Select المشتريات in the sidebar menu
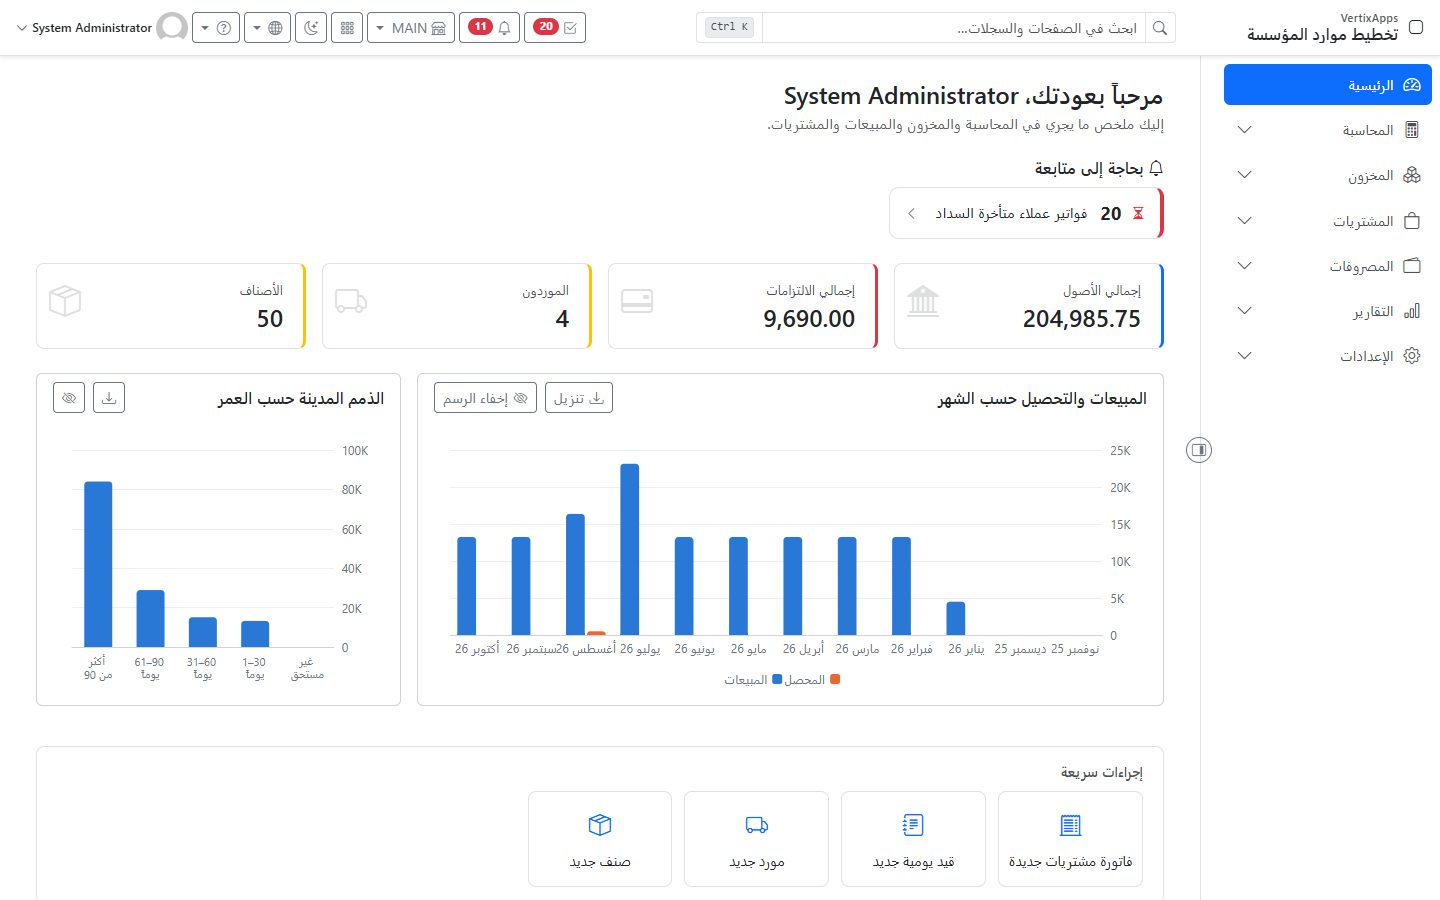This screenshot has width=1440, height=900. pyautogui.click(x=1328, y=221)
